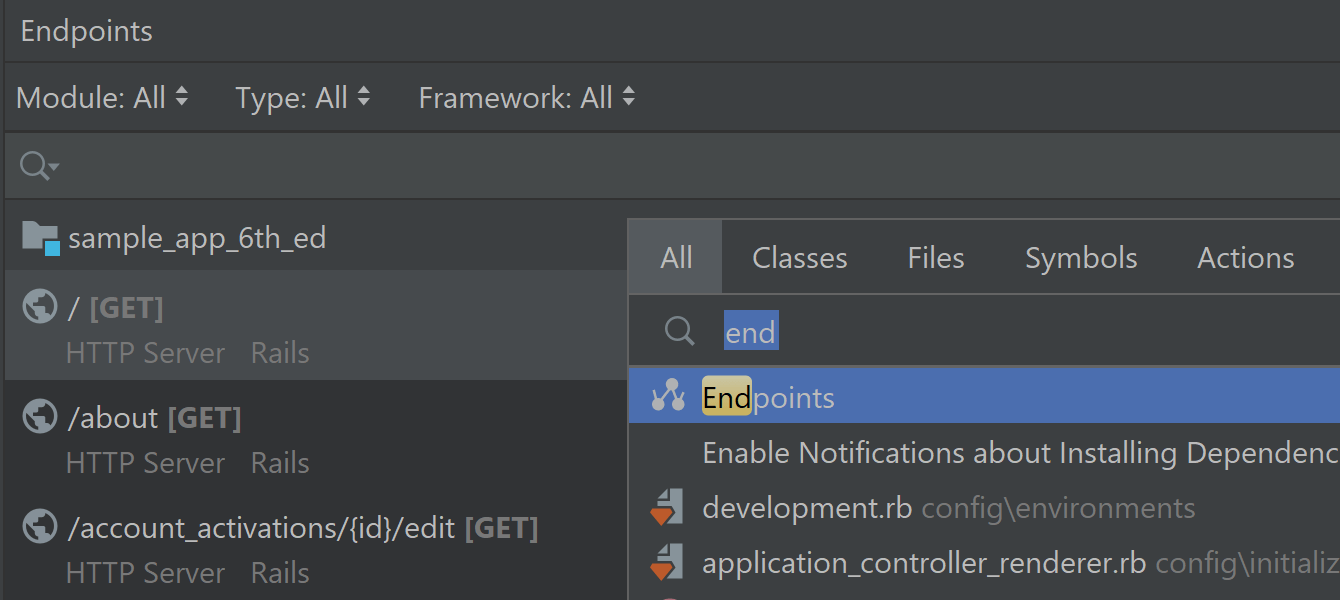Image resolution: width=1340 pixels, height=600 pixels.
Task: Click the sample_app_6th_ed module folder icon
Action: [x=40, y=238]
